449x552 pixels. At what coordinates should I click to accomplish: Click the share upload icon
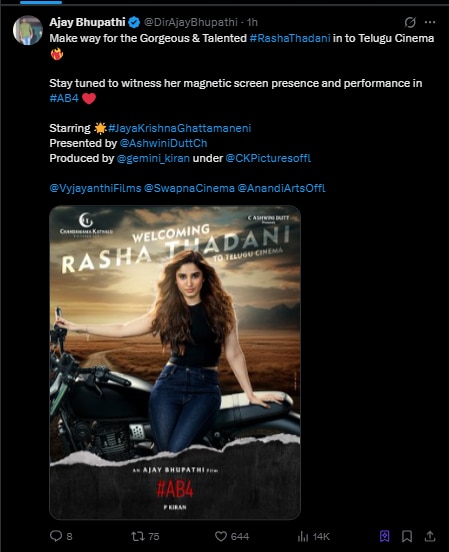click(x=430, y=536)
